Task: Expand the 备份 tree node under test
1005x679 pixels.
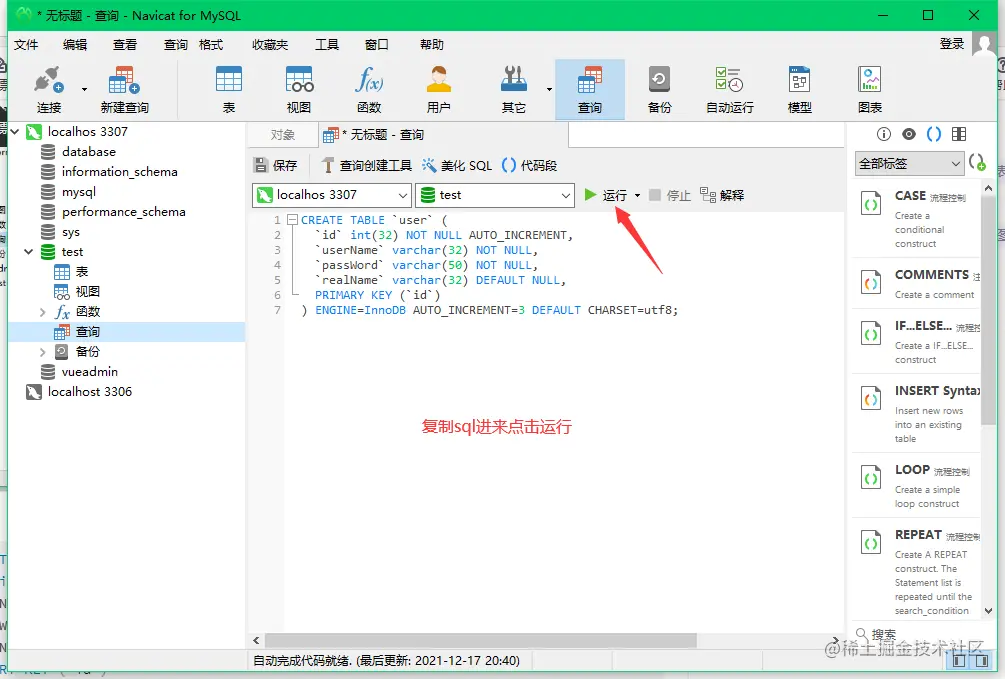Action: (x=42, y=352)
